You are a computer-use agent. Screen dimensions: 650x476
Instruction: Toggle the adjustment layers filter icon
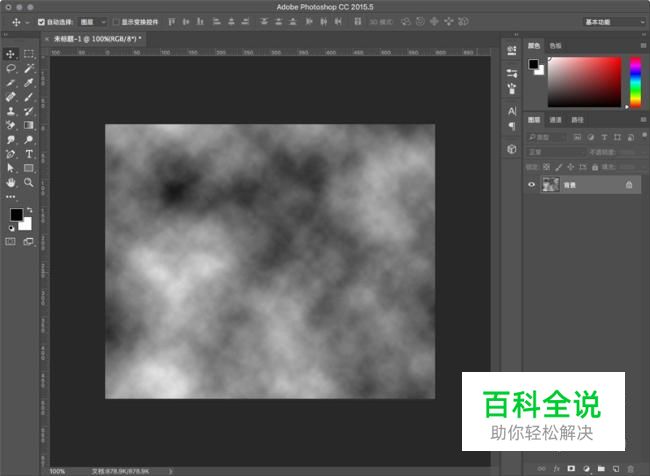(x=590, y=137)
